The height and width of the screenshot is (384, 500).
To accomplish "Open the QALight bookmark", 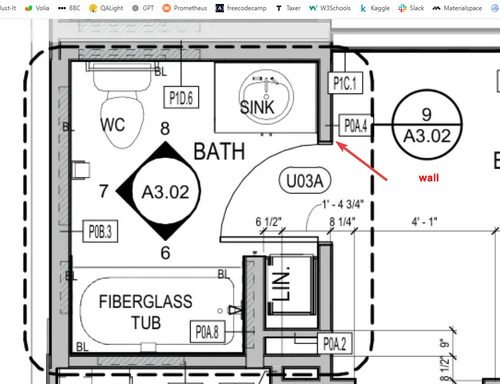I will coord(106,8).
